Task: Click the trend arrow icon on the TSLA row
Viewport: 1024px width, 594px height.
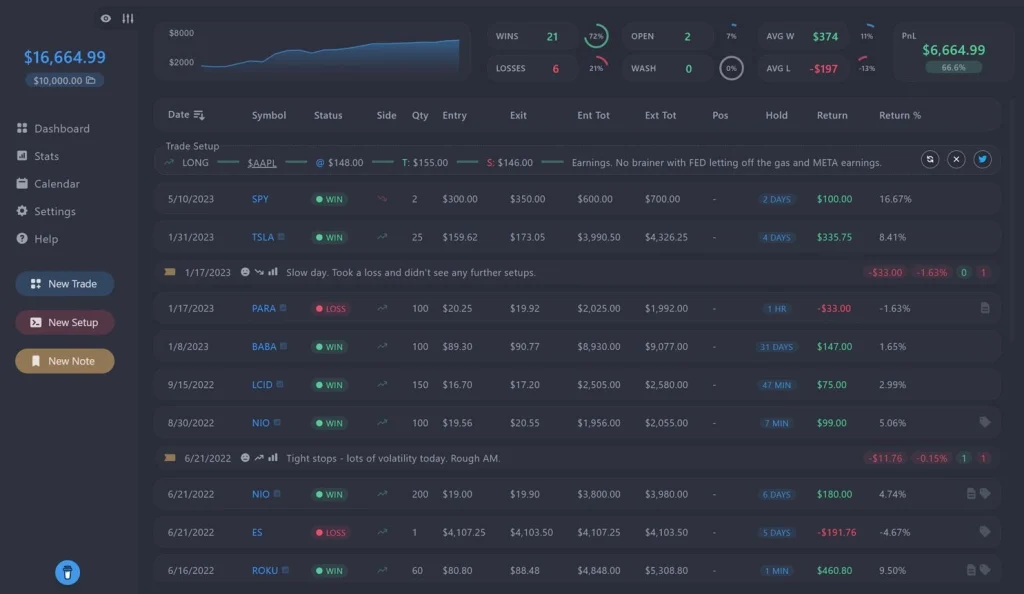Action: (x=381, y=237)
